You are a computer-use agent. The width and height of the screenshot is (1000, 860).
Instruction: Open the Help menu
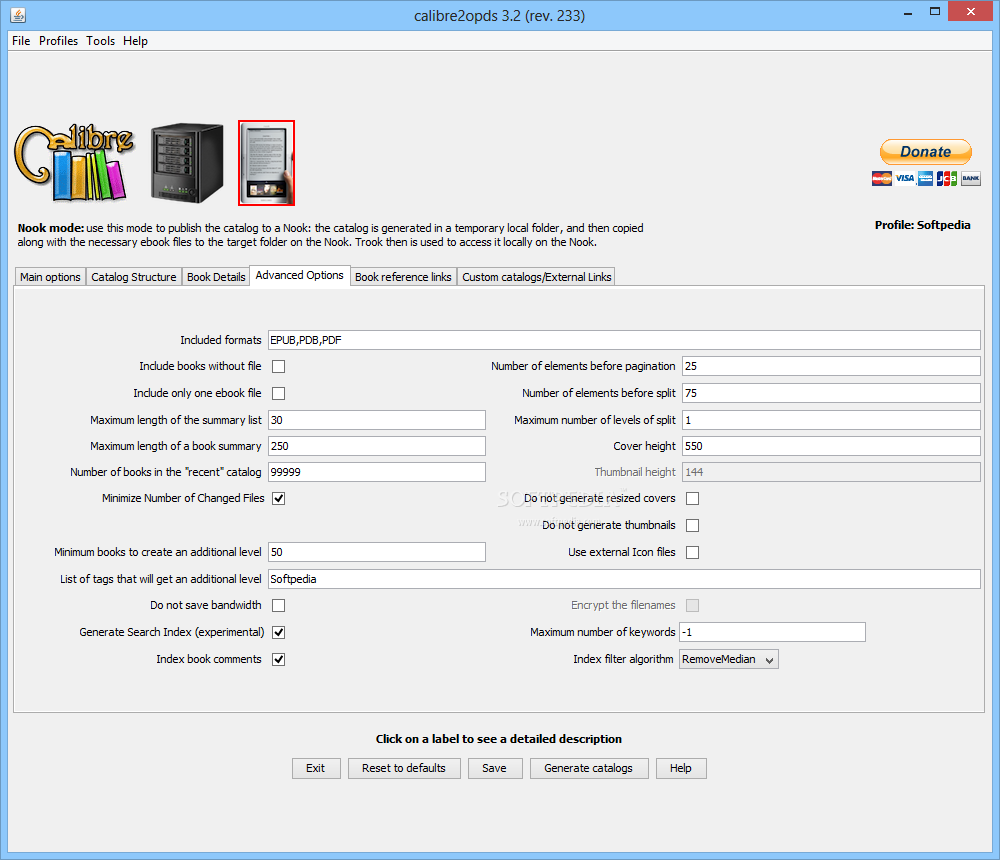click(x=135, y=41)
